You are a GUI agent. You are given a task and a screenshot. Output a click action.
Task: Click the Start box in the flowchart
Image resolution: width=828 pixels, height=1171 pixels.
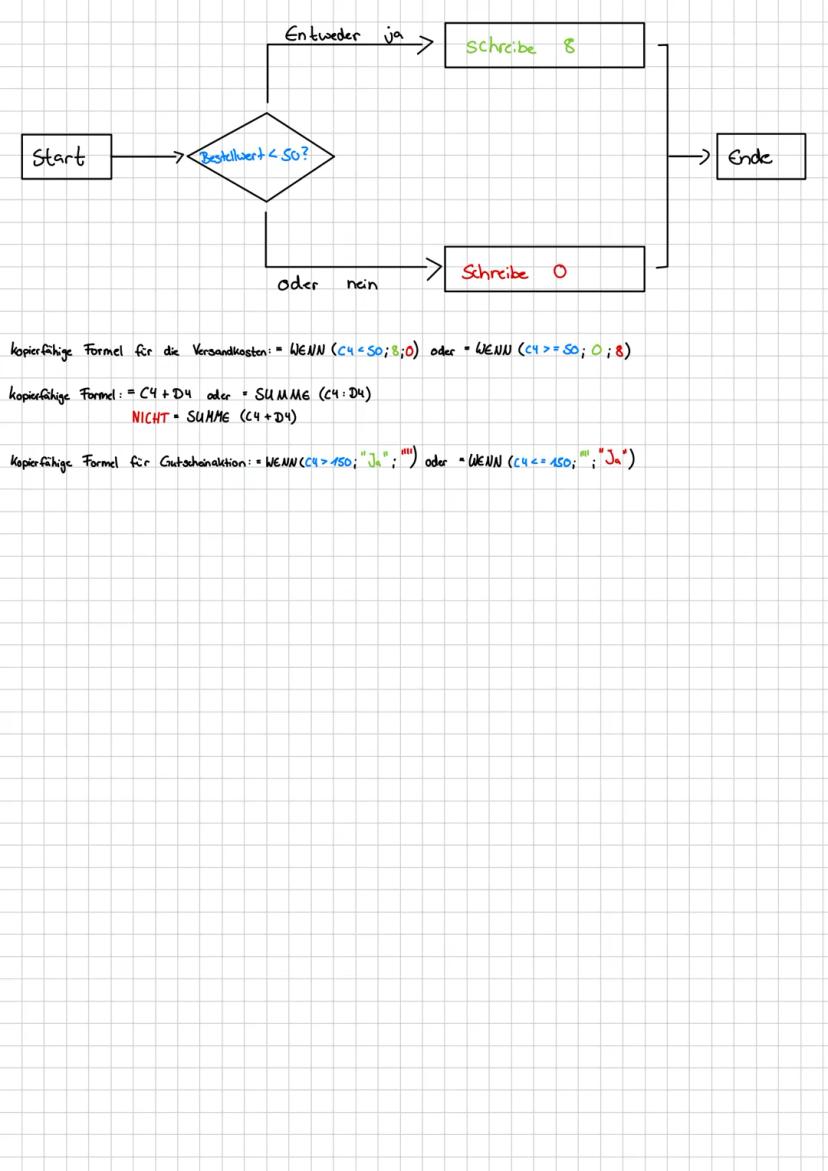coord(64,157)
